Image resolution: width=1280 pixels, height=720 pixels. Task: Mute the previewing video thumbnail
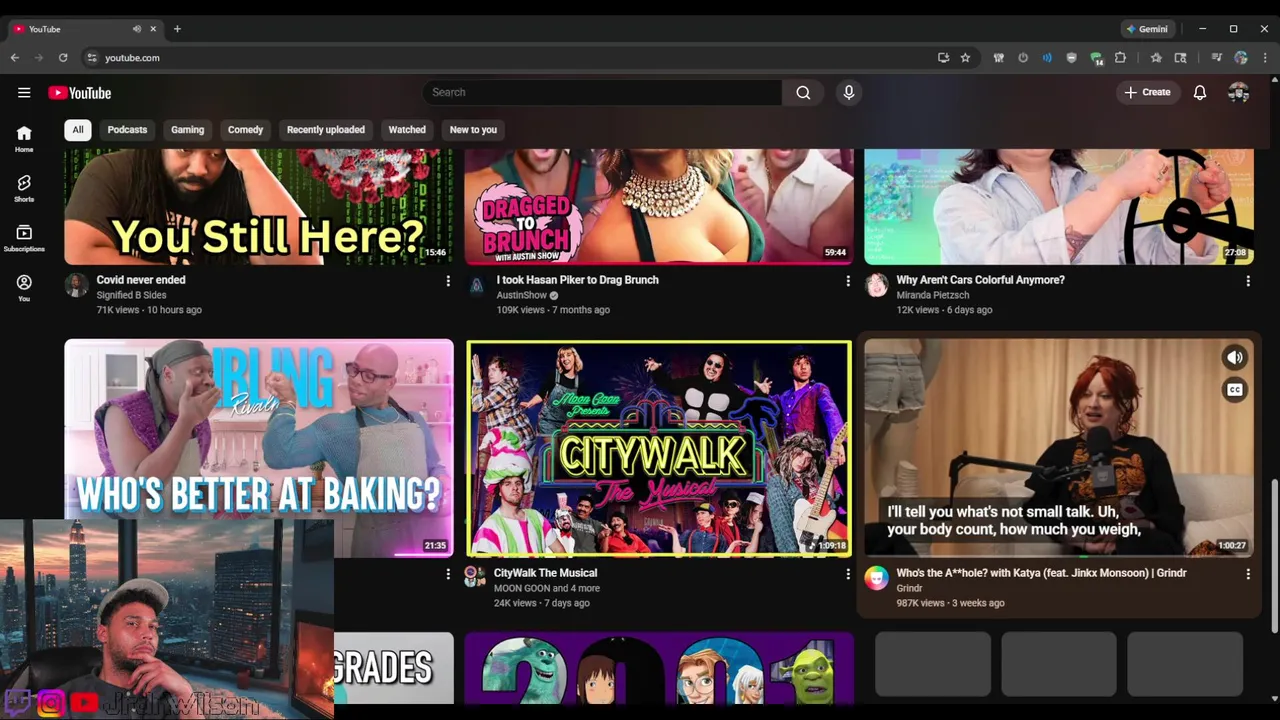pos(1235,357)
